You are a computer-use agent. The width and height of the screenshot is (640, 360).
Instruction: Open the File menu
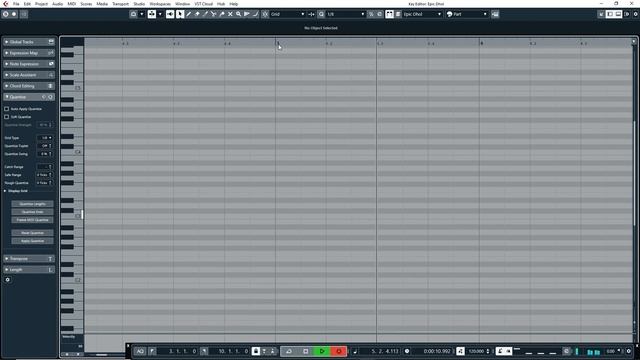[16, 4]
